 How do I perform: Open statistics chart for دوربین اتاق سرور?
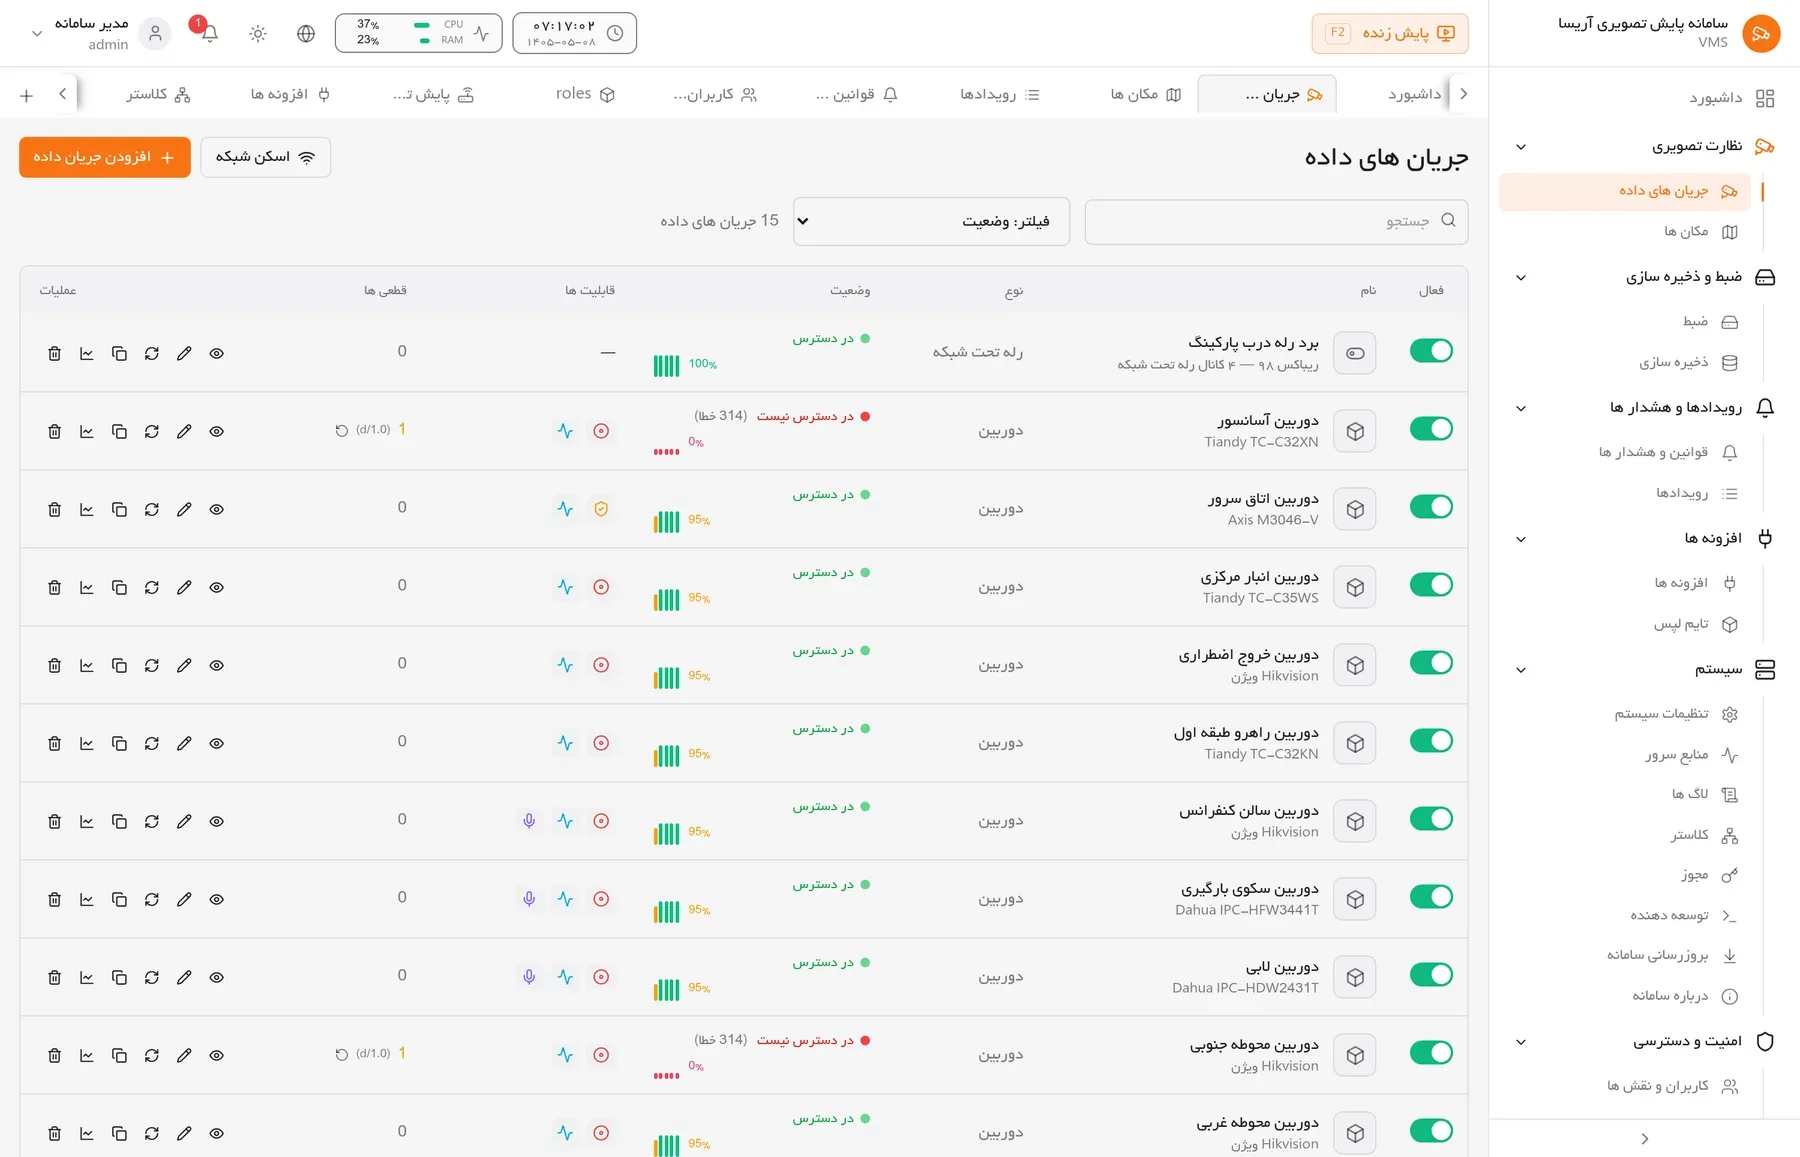point(87,510)
